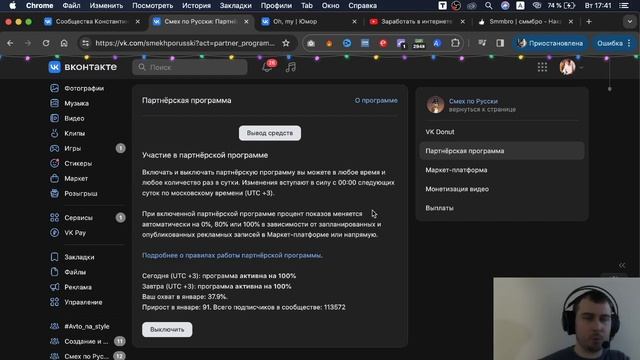Open VK Pay
Screen dimensions: 640x360
point(75,233)
